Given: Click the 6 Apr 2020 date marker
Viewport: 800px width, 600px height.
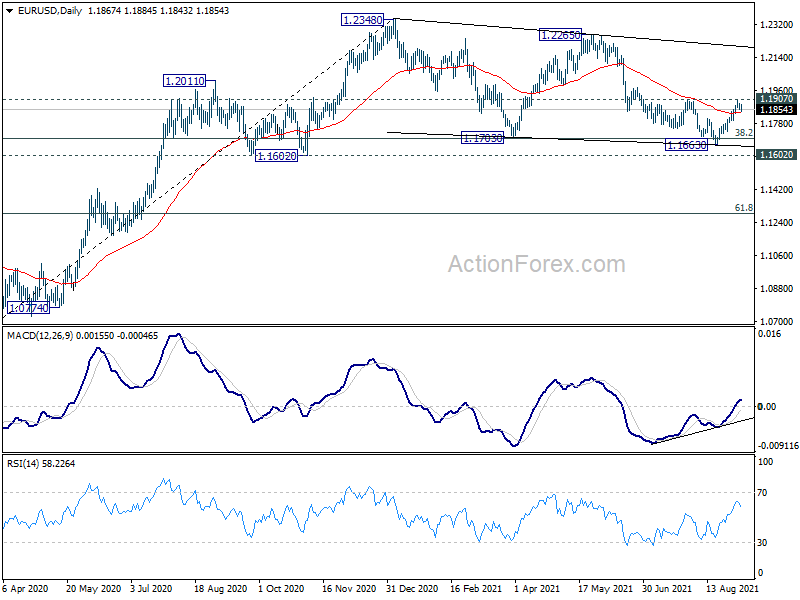Looking at the screenshot, I should (27, 590).
